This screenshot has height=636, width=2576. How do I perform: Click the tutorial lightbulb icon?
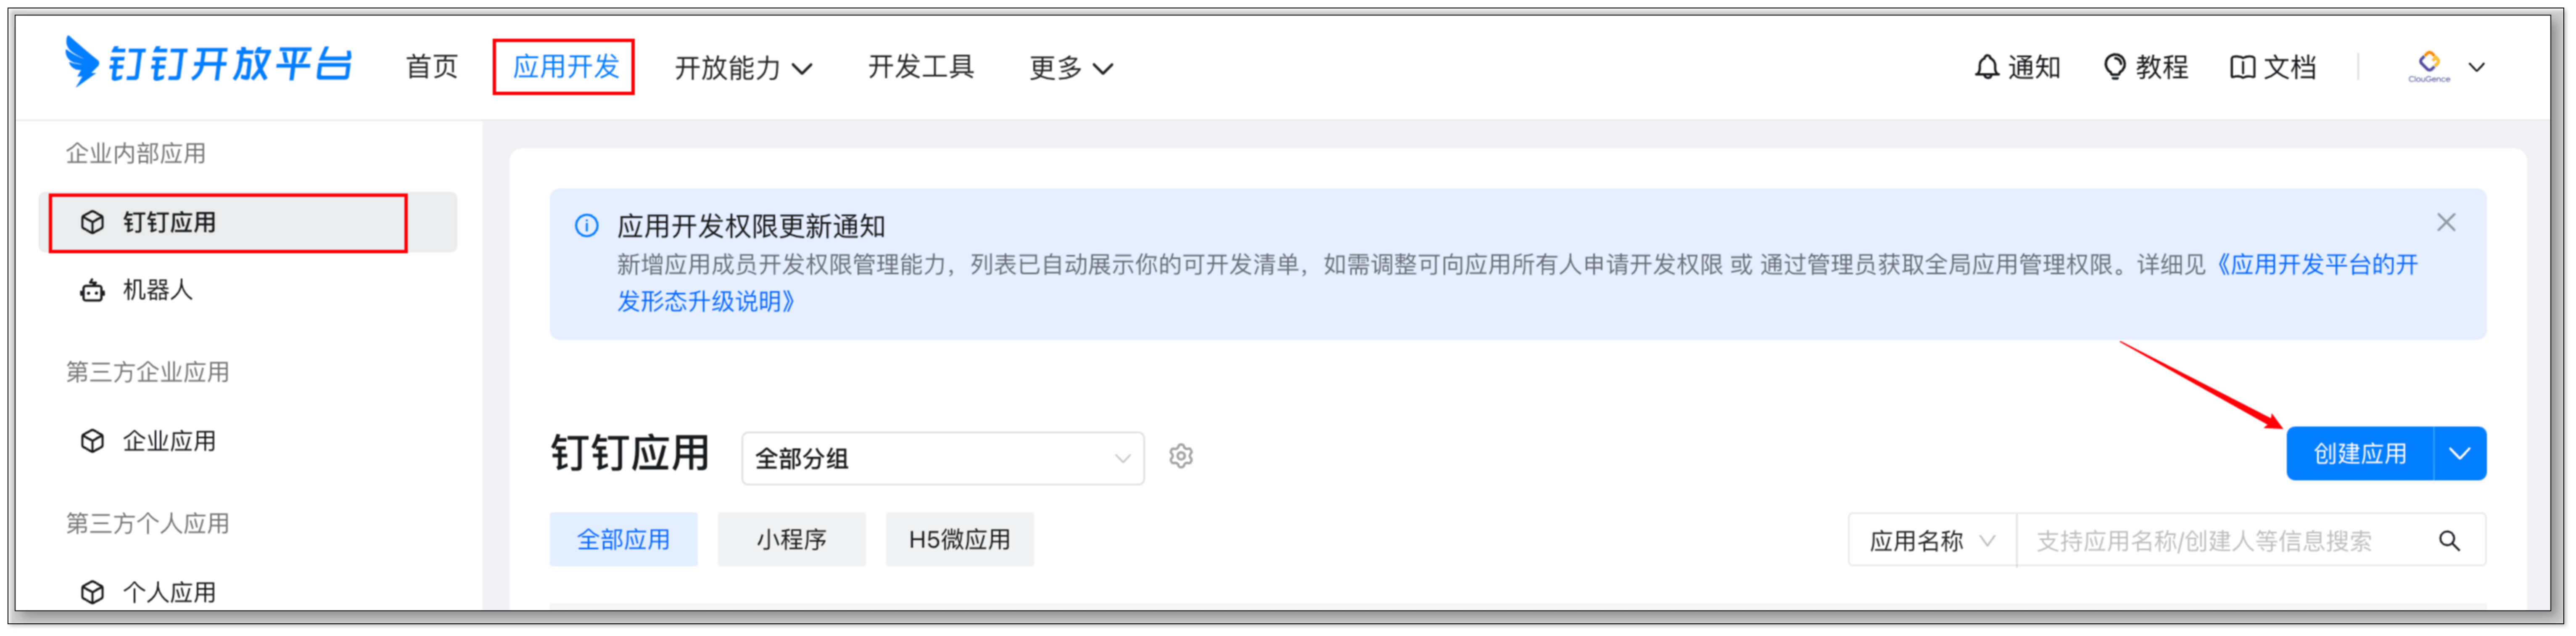click(x=2114, y=67)
